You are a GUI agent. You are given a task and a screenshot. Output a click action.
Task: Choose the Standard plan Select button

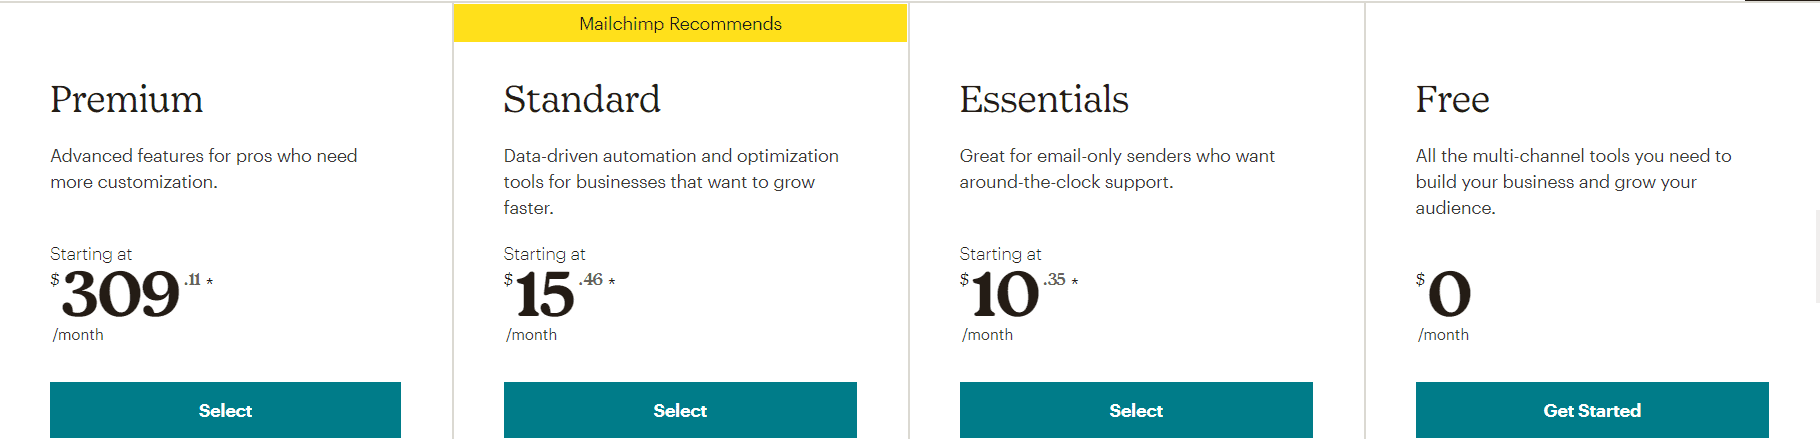pyautogui.click(x=680, y=410)
